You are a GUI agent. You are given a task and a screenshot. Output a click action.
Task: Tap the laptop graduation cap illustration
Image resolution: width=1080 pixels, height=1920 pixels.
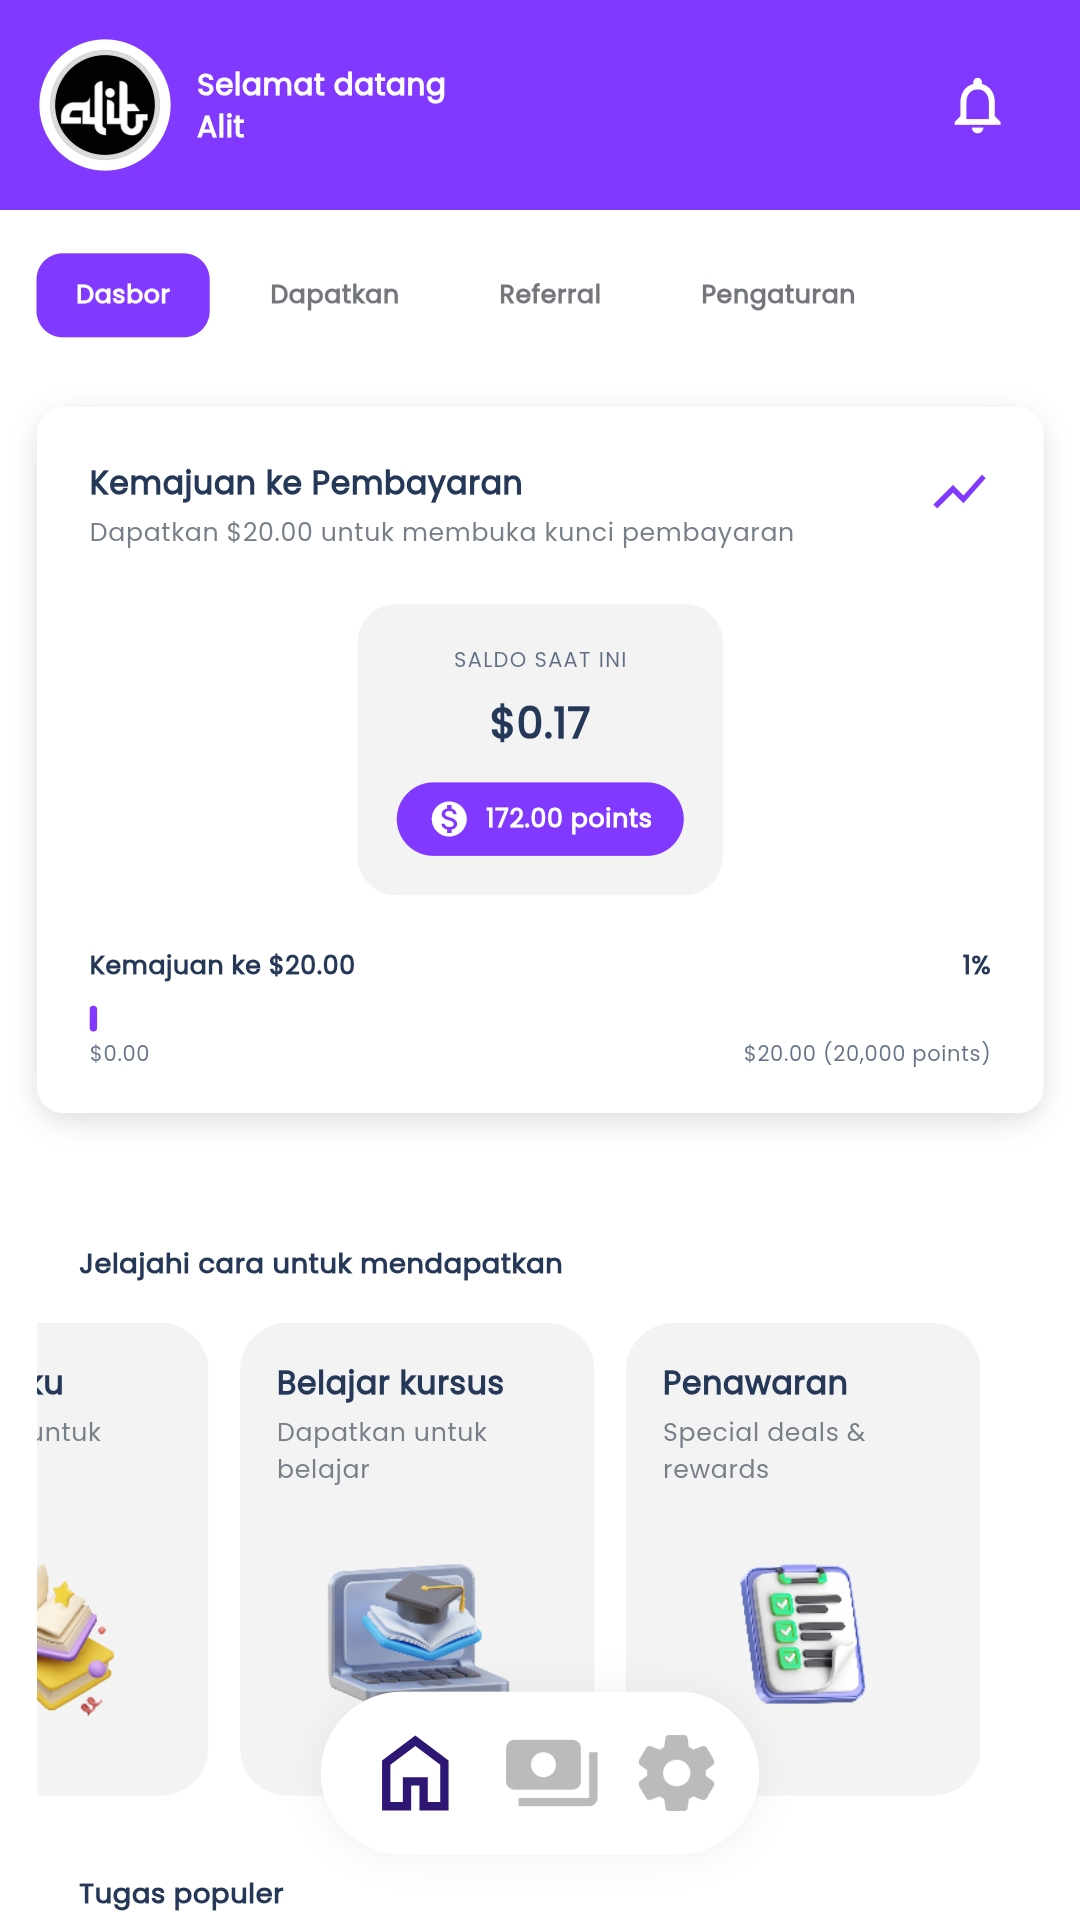[417, 1625]
